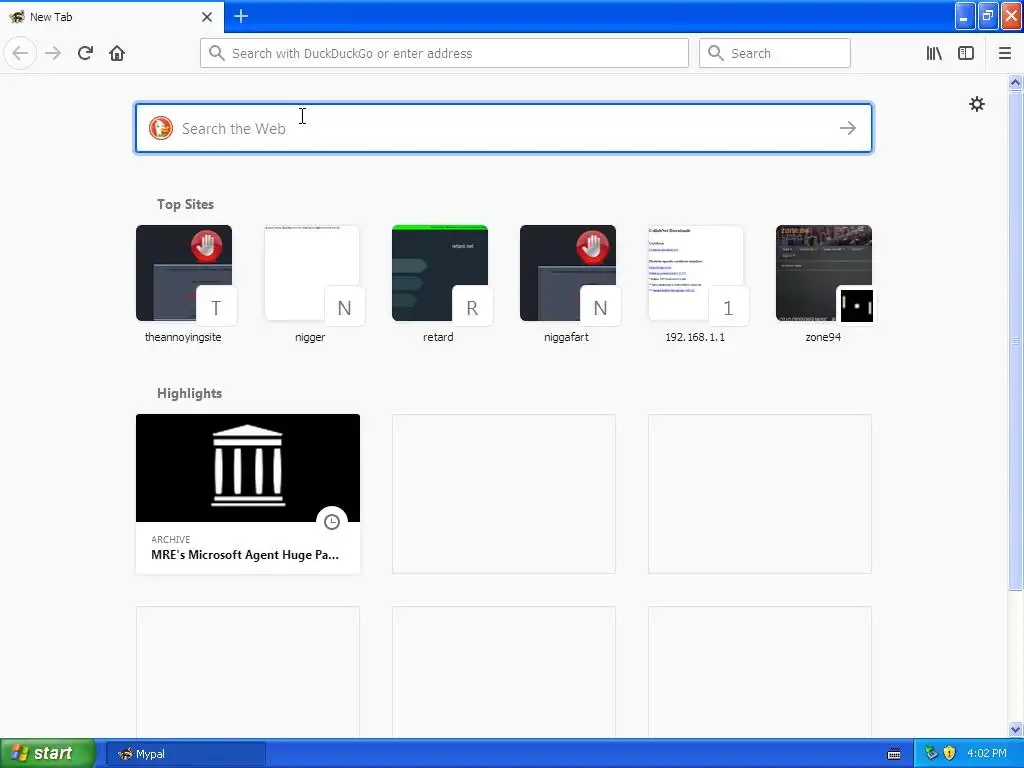Click the magnifier icon in the address bar
Screen dimensions: 1024x768
coord(216,53)
